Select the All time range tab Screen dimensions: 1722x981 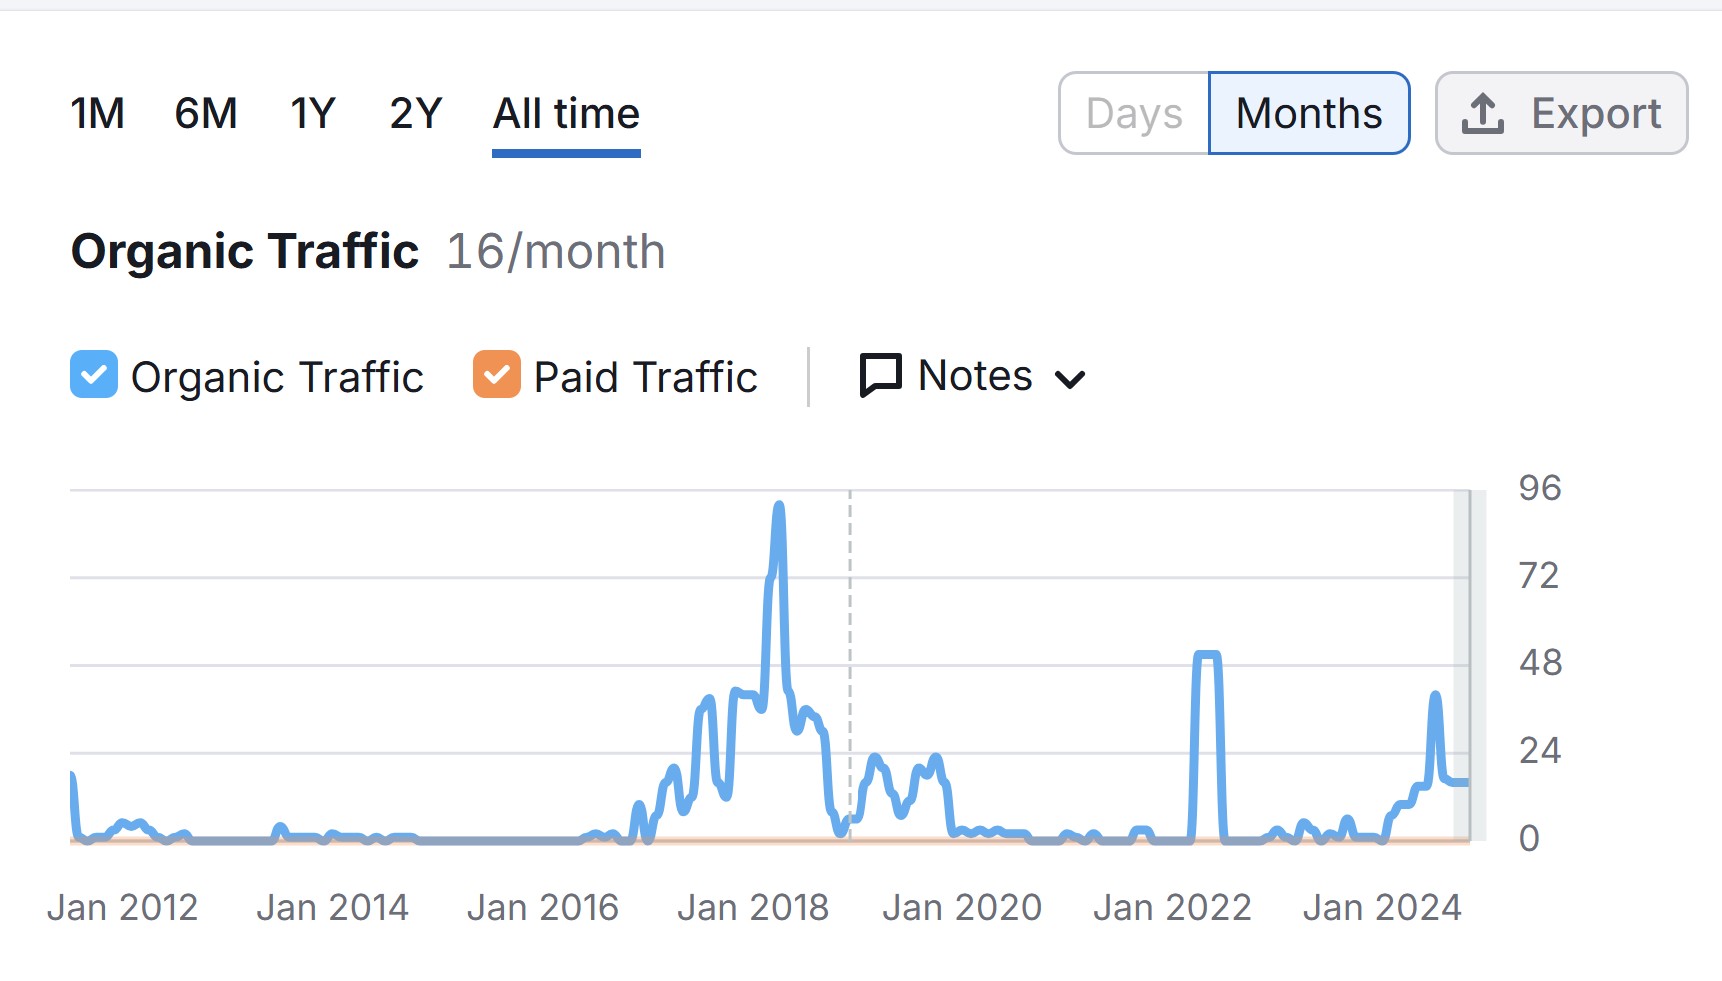click(566, 114)
